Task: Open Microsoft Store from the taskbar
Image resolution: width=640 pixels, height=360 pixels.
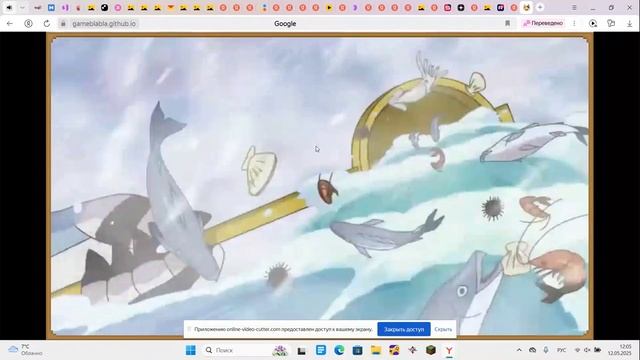Action: (x=358, y=350)
